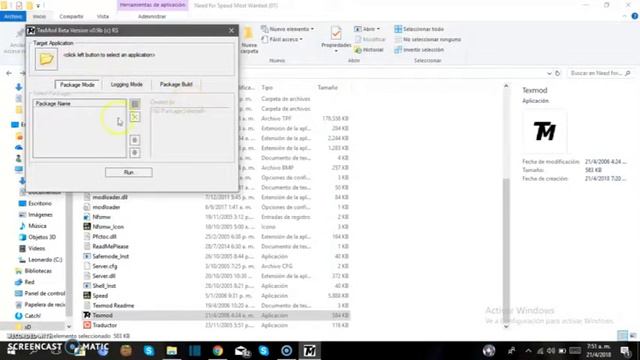Click the Texmod preview thumbnail in the details pane
The image size is (640, 360).
[x=545, y=131]
